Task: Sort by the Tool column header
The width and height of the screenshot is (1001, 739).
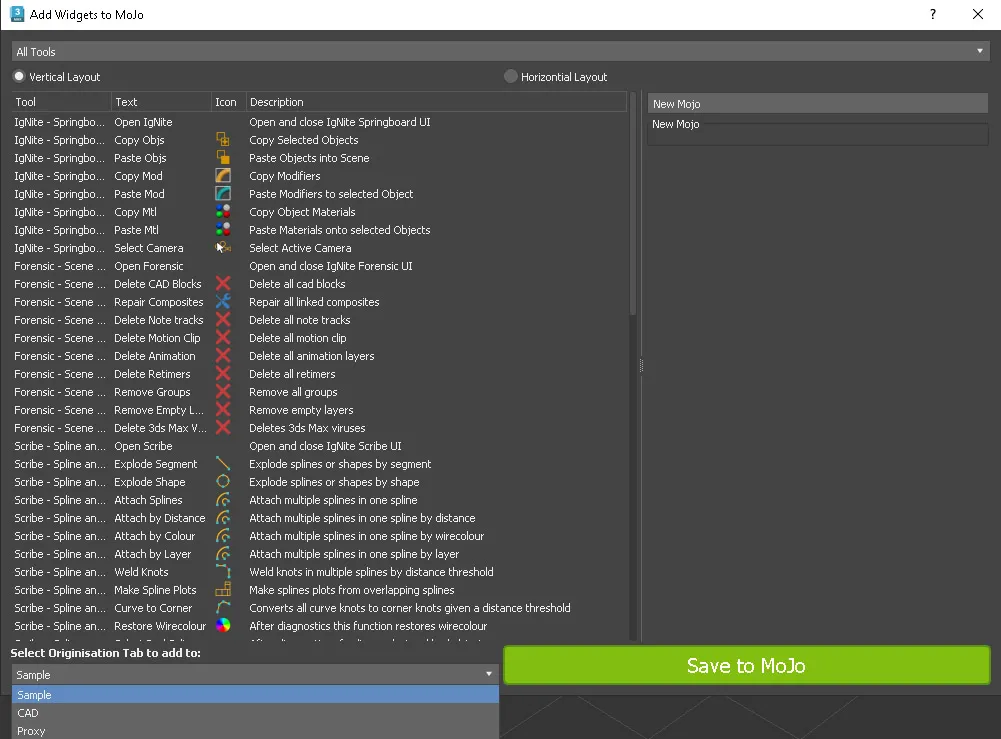Action: [61, 102]
